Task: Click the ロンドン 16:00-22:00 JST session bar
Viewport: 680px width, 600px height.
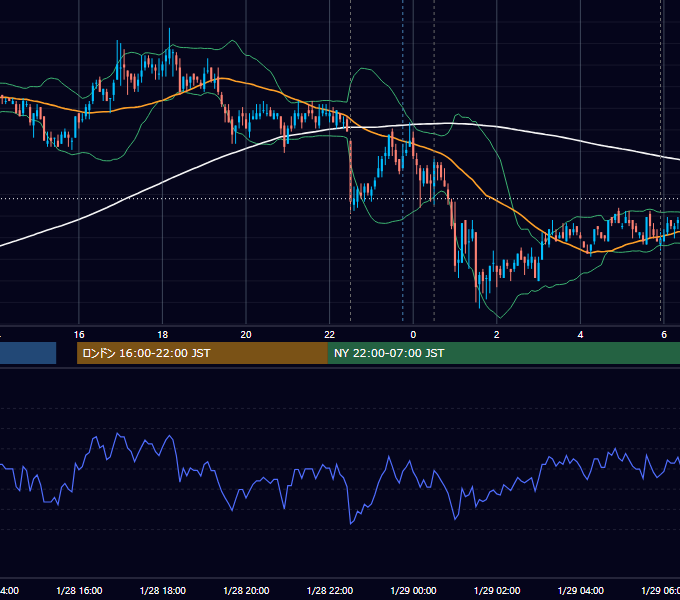Action: tap(202, 353)
